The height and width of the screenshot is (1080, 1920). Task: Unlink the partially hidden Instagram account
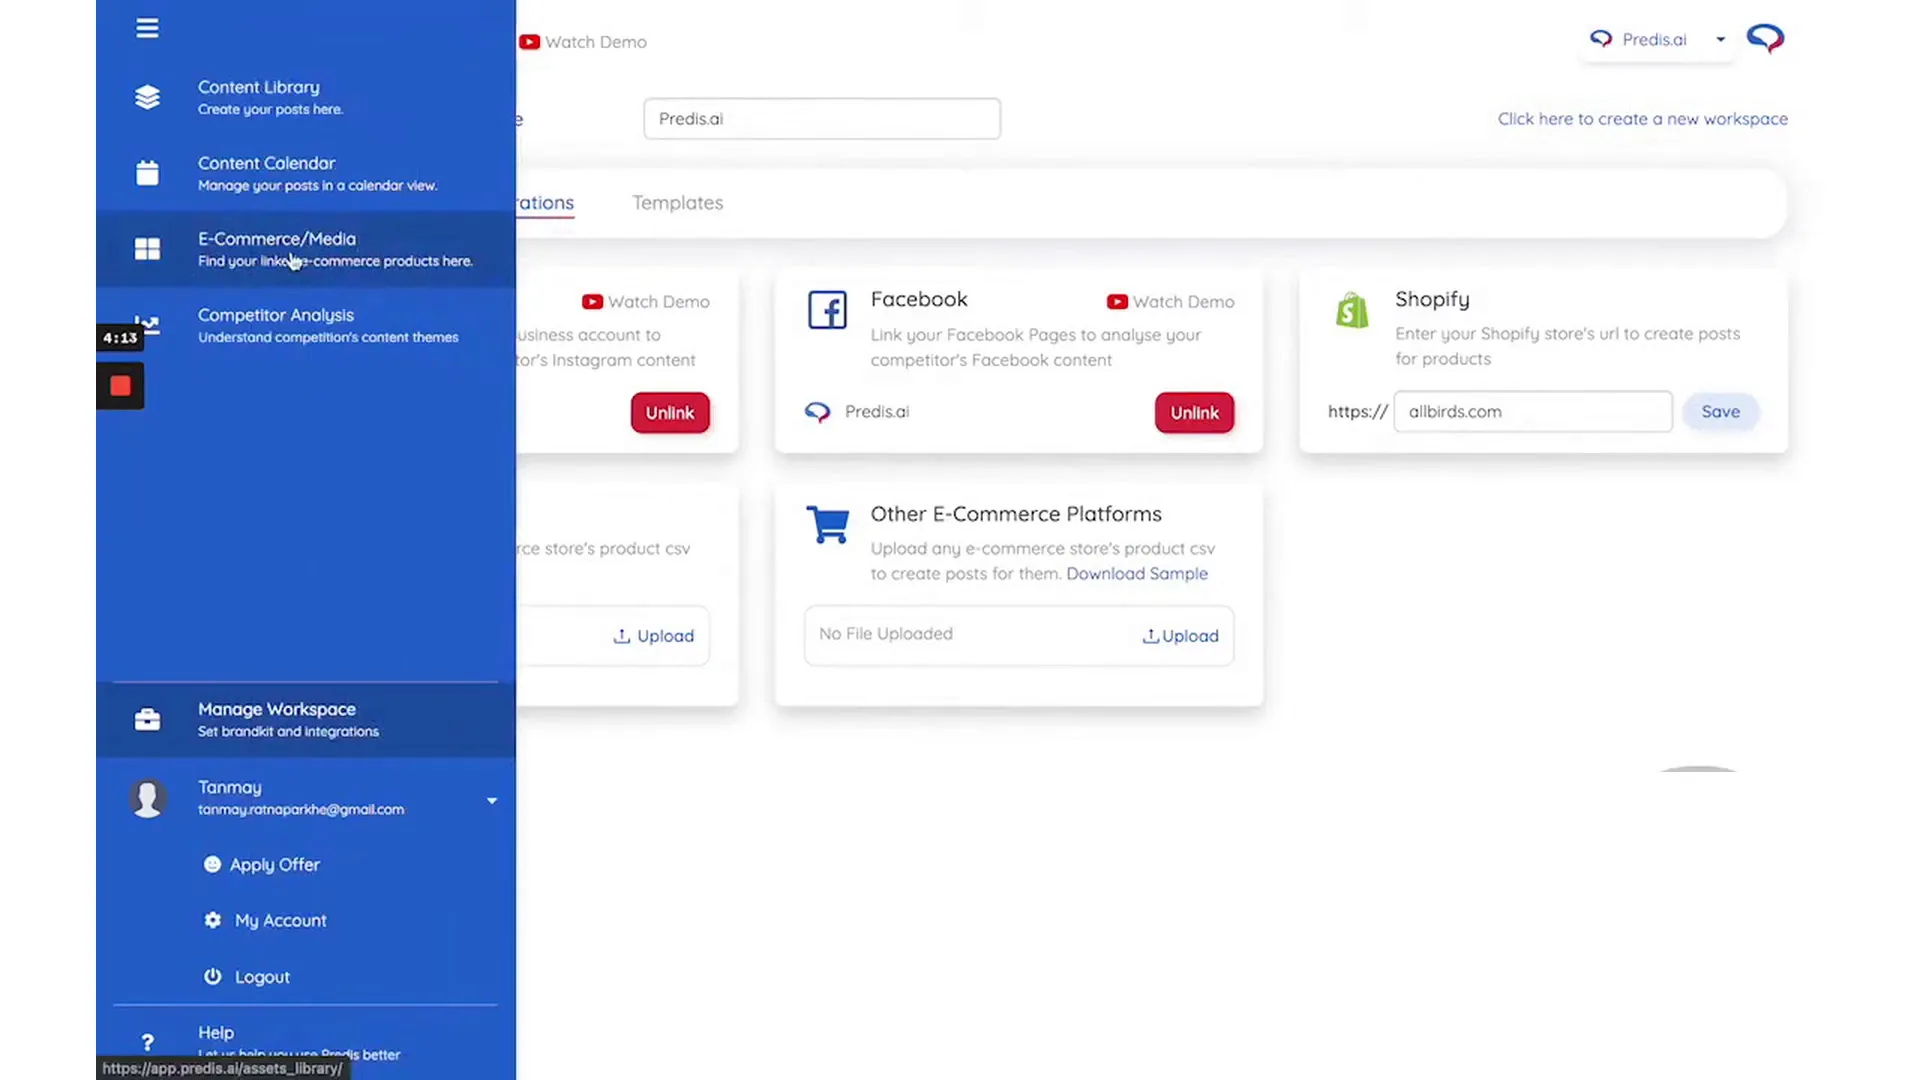point(670,413)
